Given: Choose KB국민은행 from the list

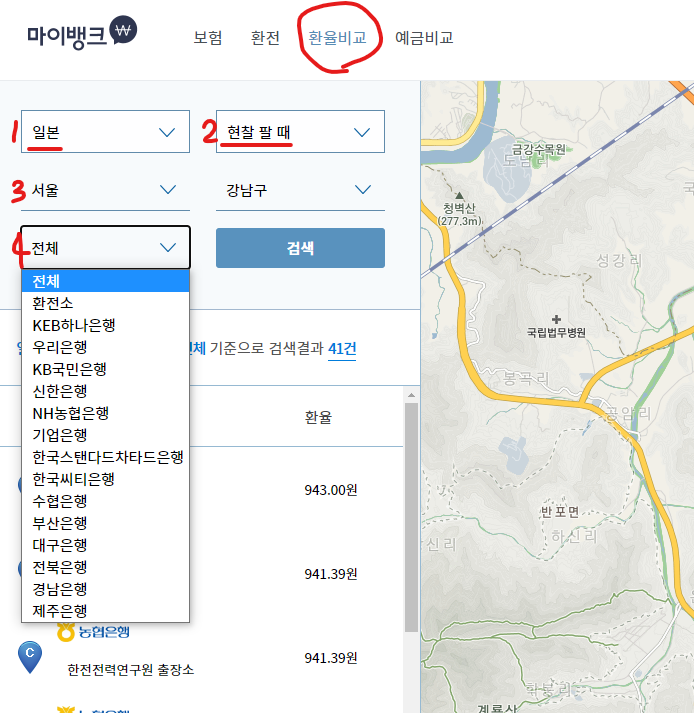Looking at the screenshot, I should click(106, 369).
